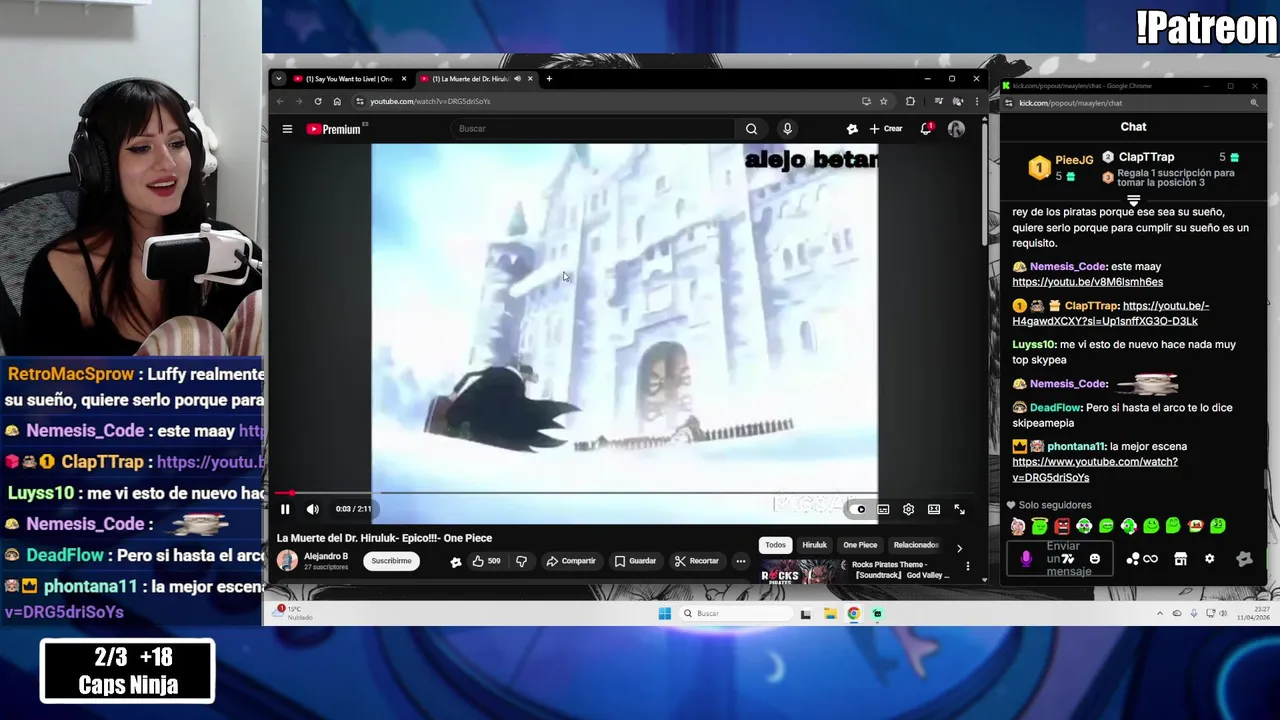
Task: Reload the YouTube page
Action: [x=318, y=101]
